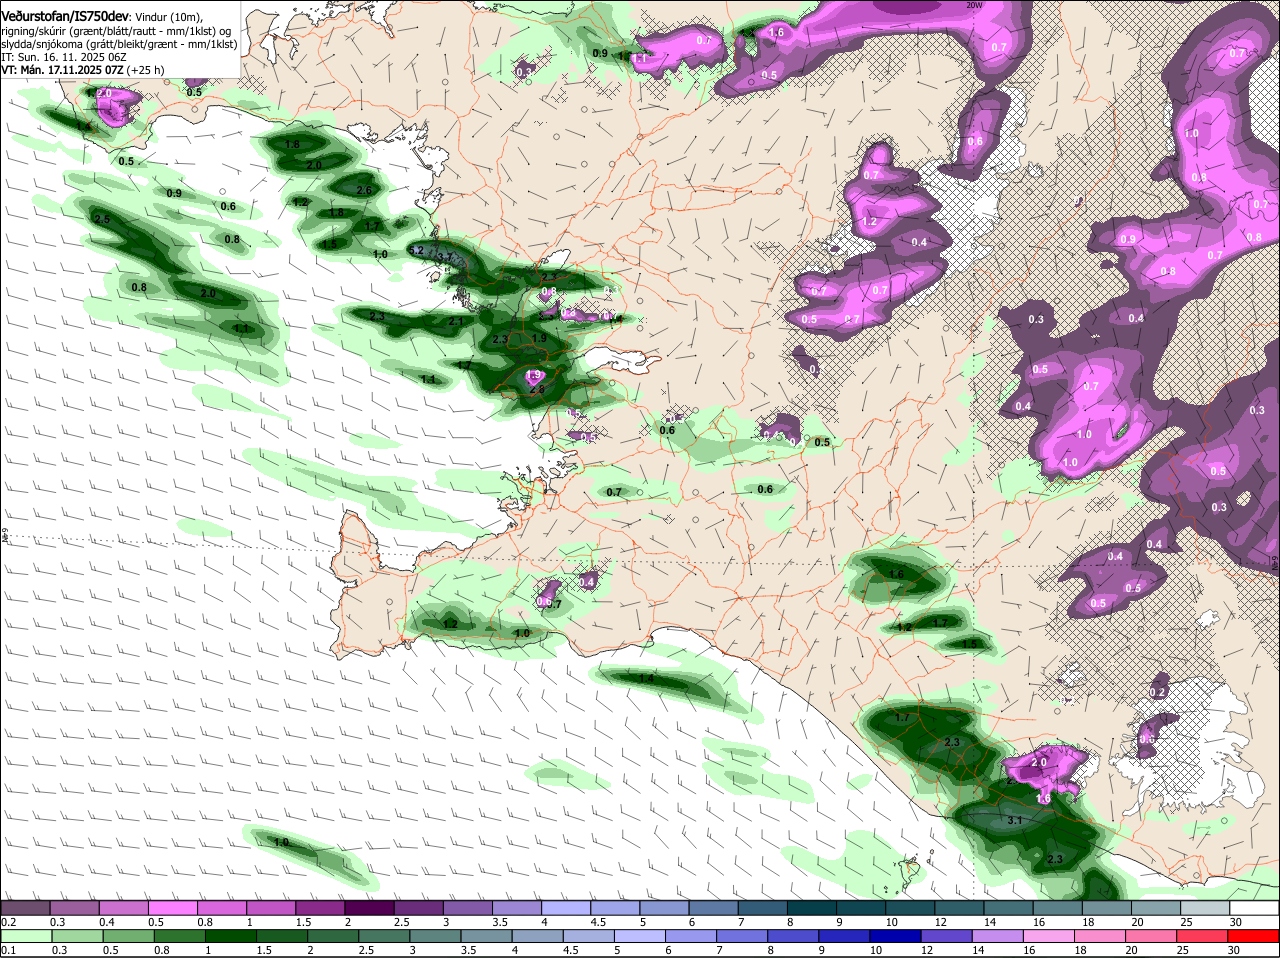Click the 'slydda/snjókoma' legend description line
The height and width of the screenshot is (958, 1280).
[119, 44]
